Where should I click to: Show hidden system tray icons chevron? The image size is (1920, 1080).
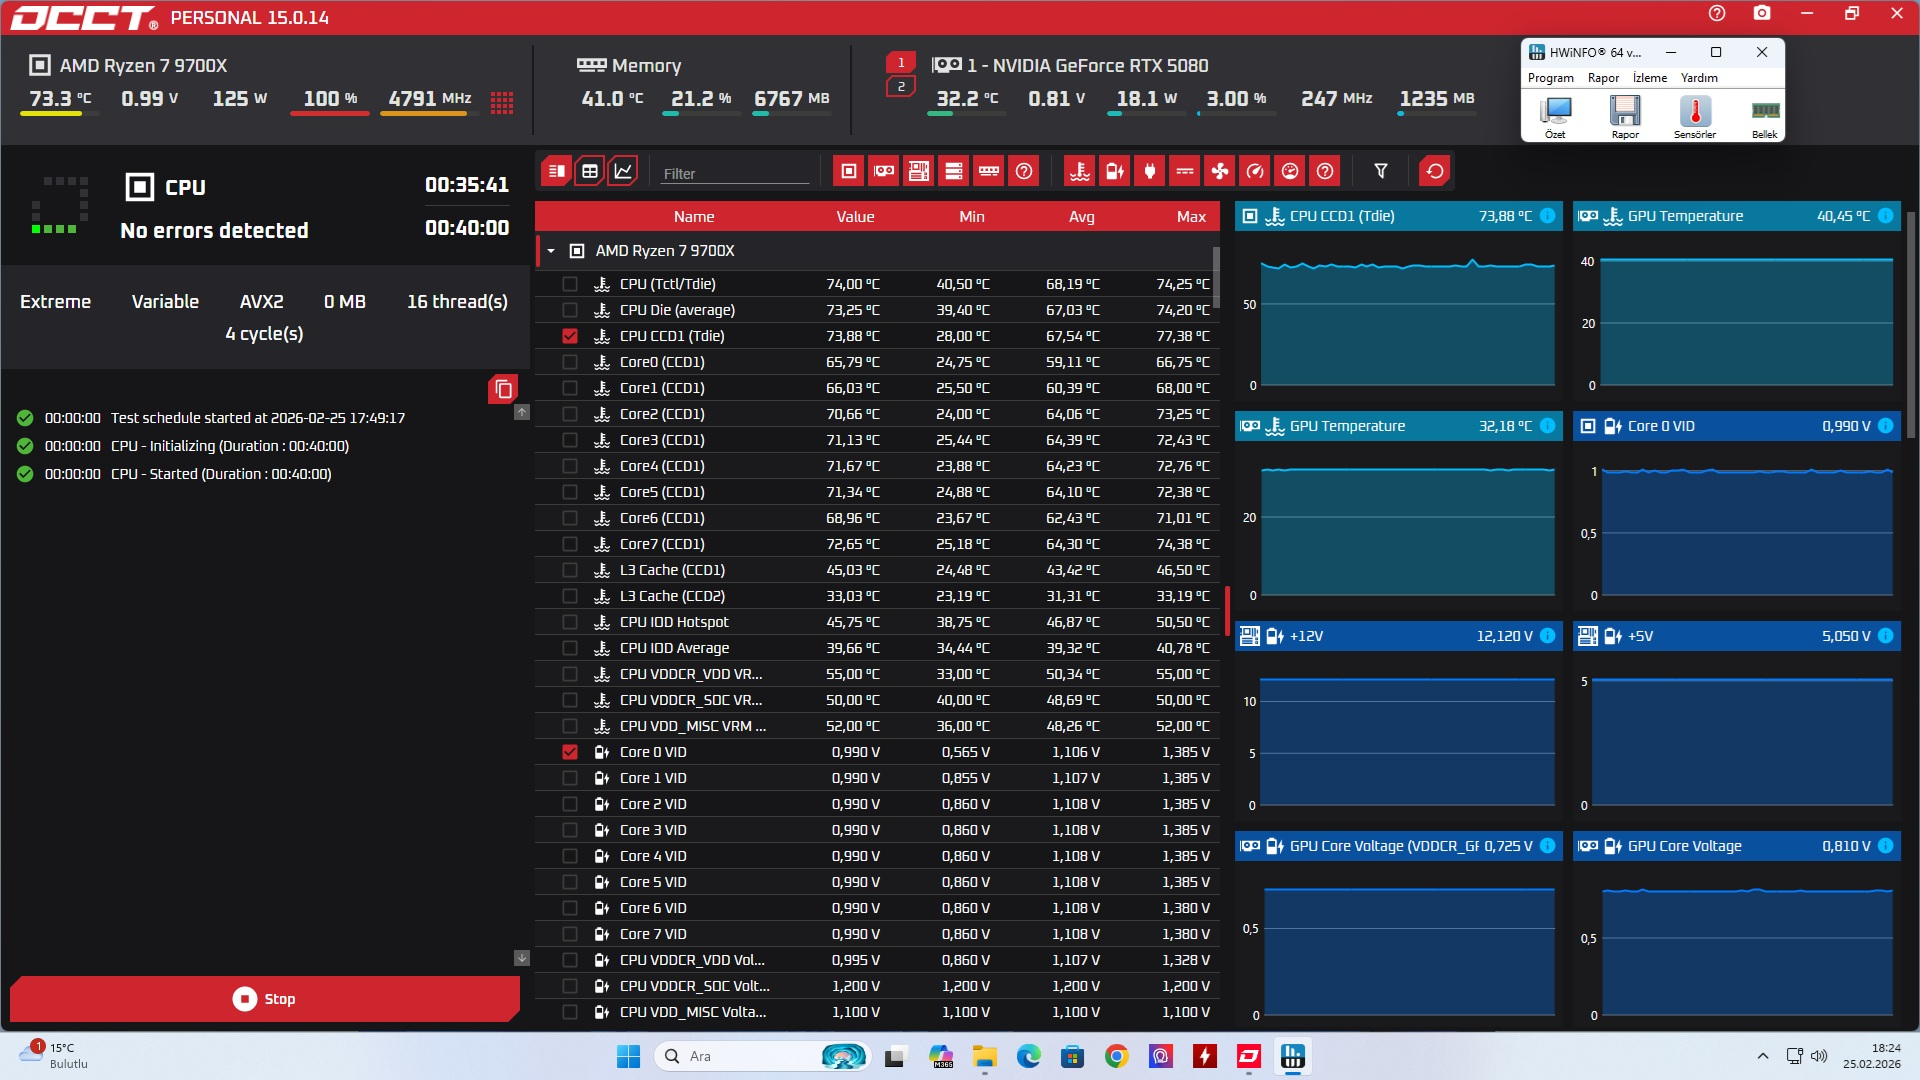[x=1763, y=1056]
